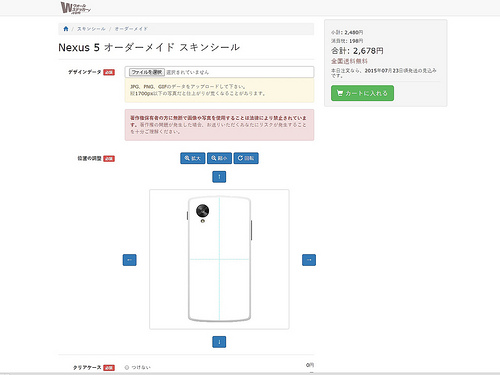
Task: Go to home via breadcrumb house icon
Action: pyautogui.click(x=66, y=29)
